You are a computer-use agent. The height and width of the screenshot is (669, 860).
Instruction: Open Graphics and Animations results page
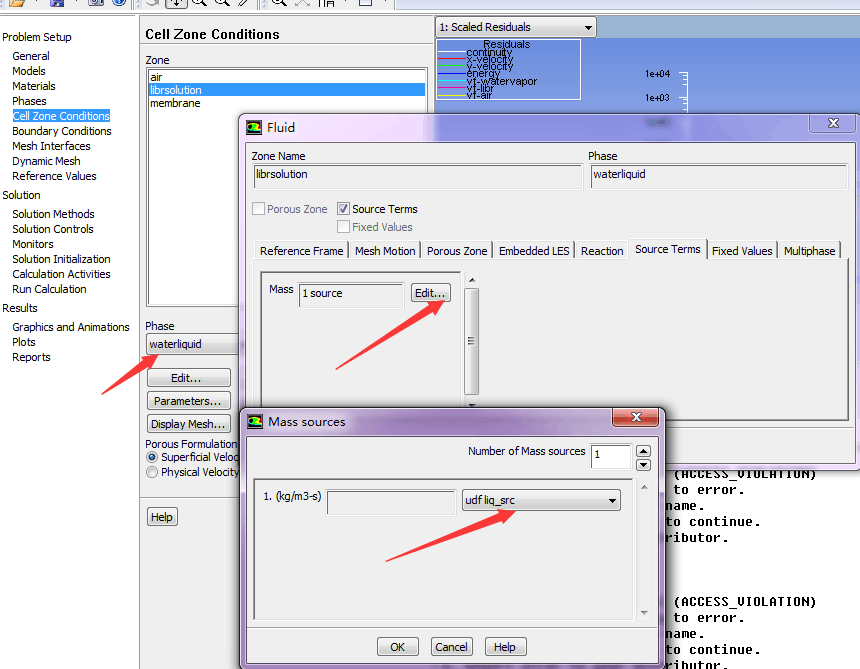click(71, 327)
